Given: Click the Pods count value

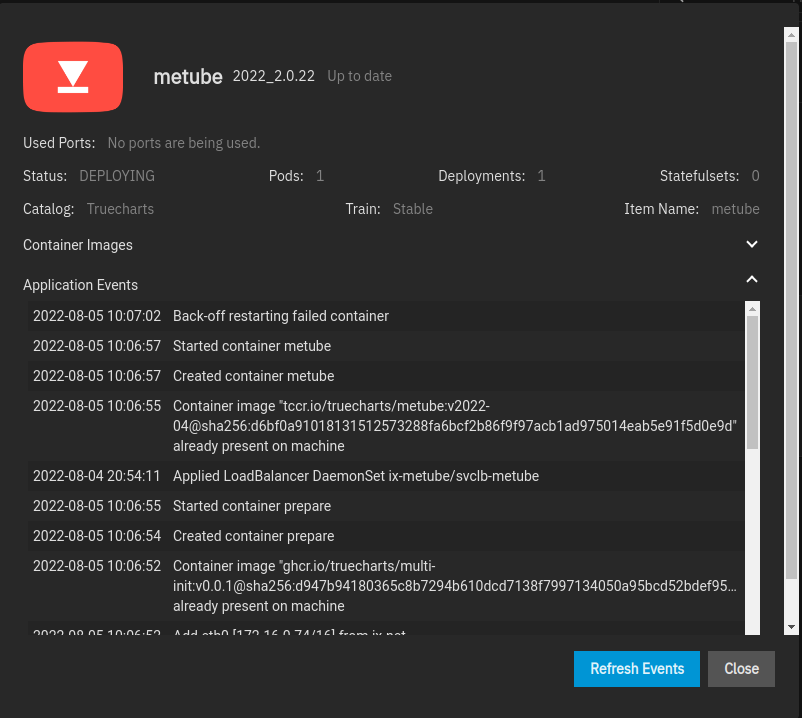Looking at the screenshot, I should [x=320, y=176].
